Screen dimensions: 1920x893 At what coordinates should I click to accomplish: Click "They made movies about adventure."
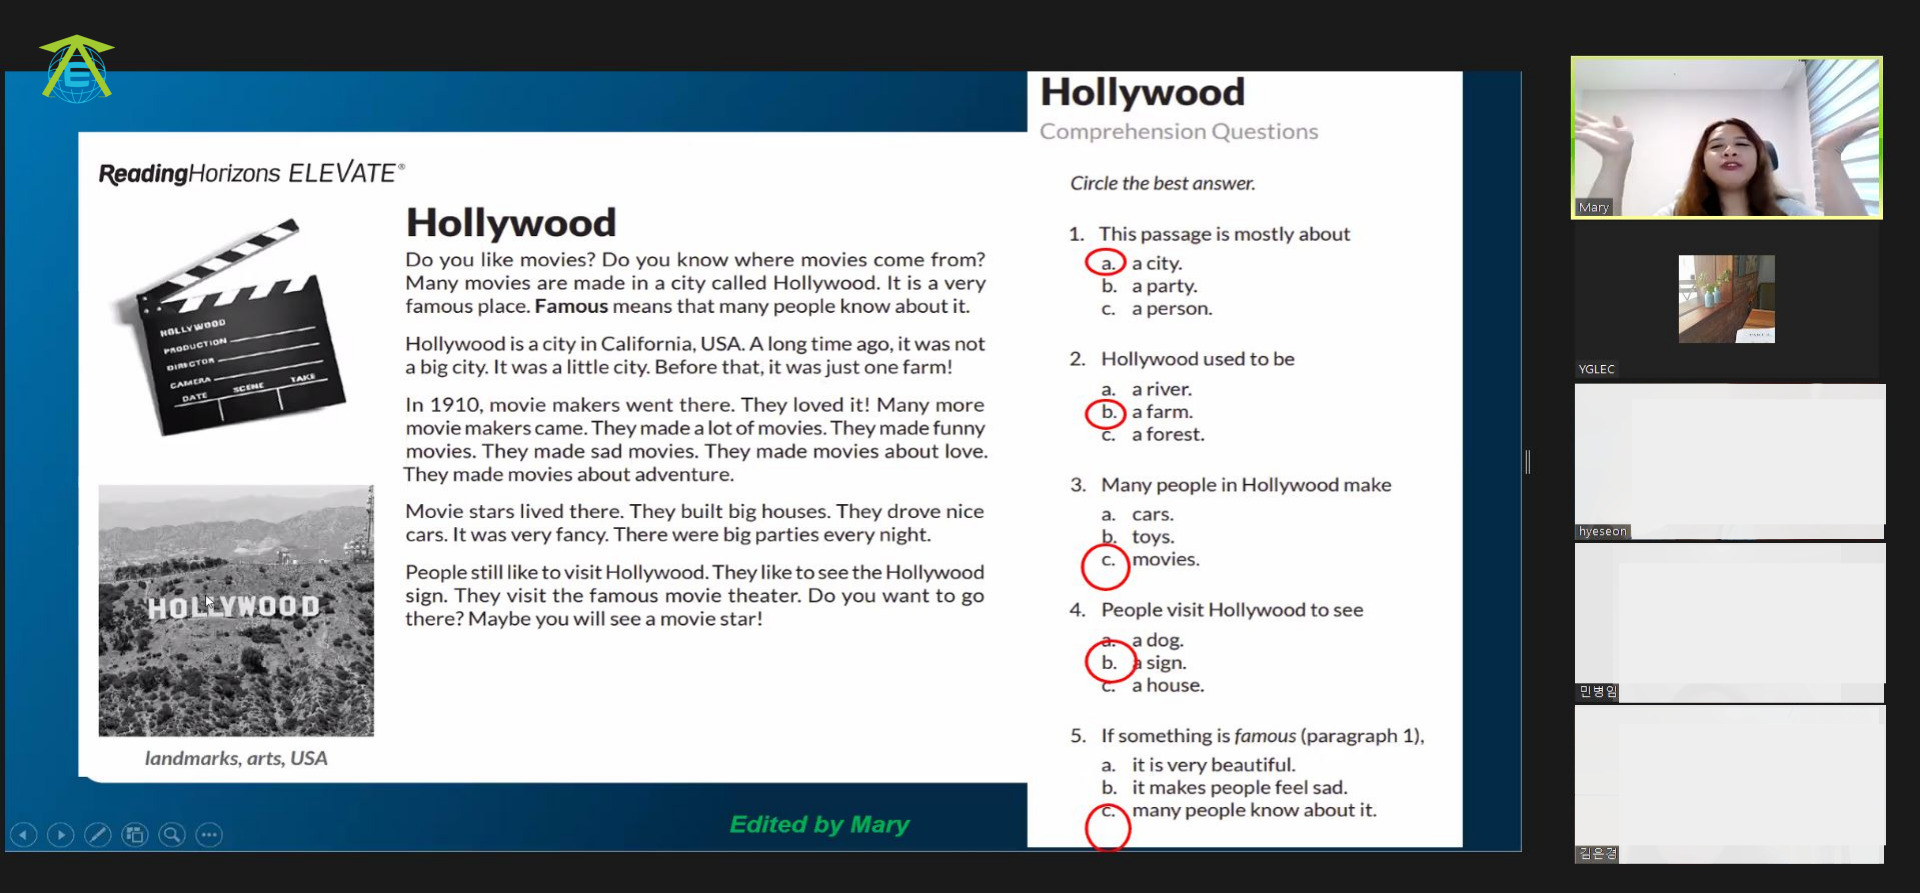tap(569, 475)
